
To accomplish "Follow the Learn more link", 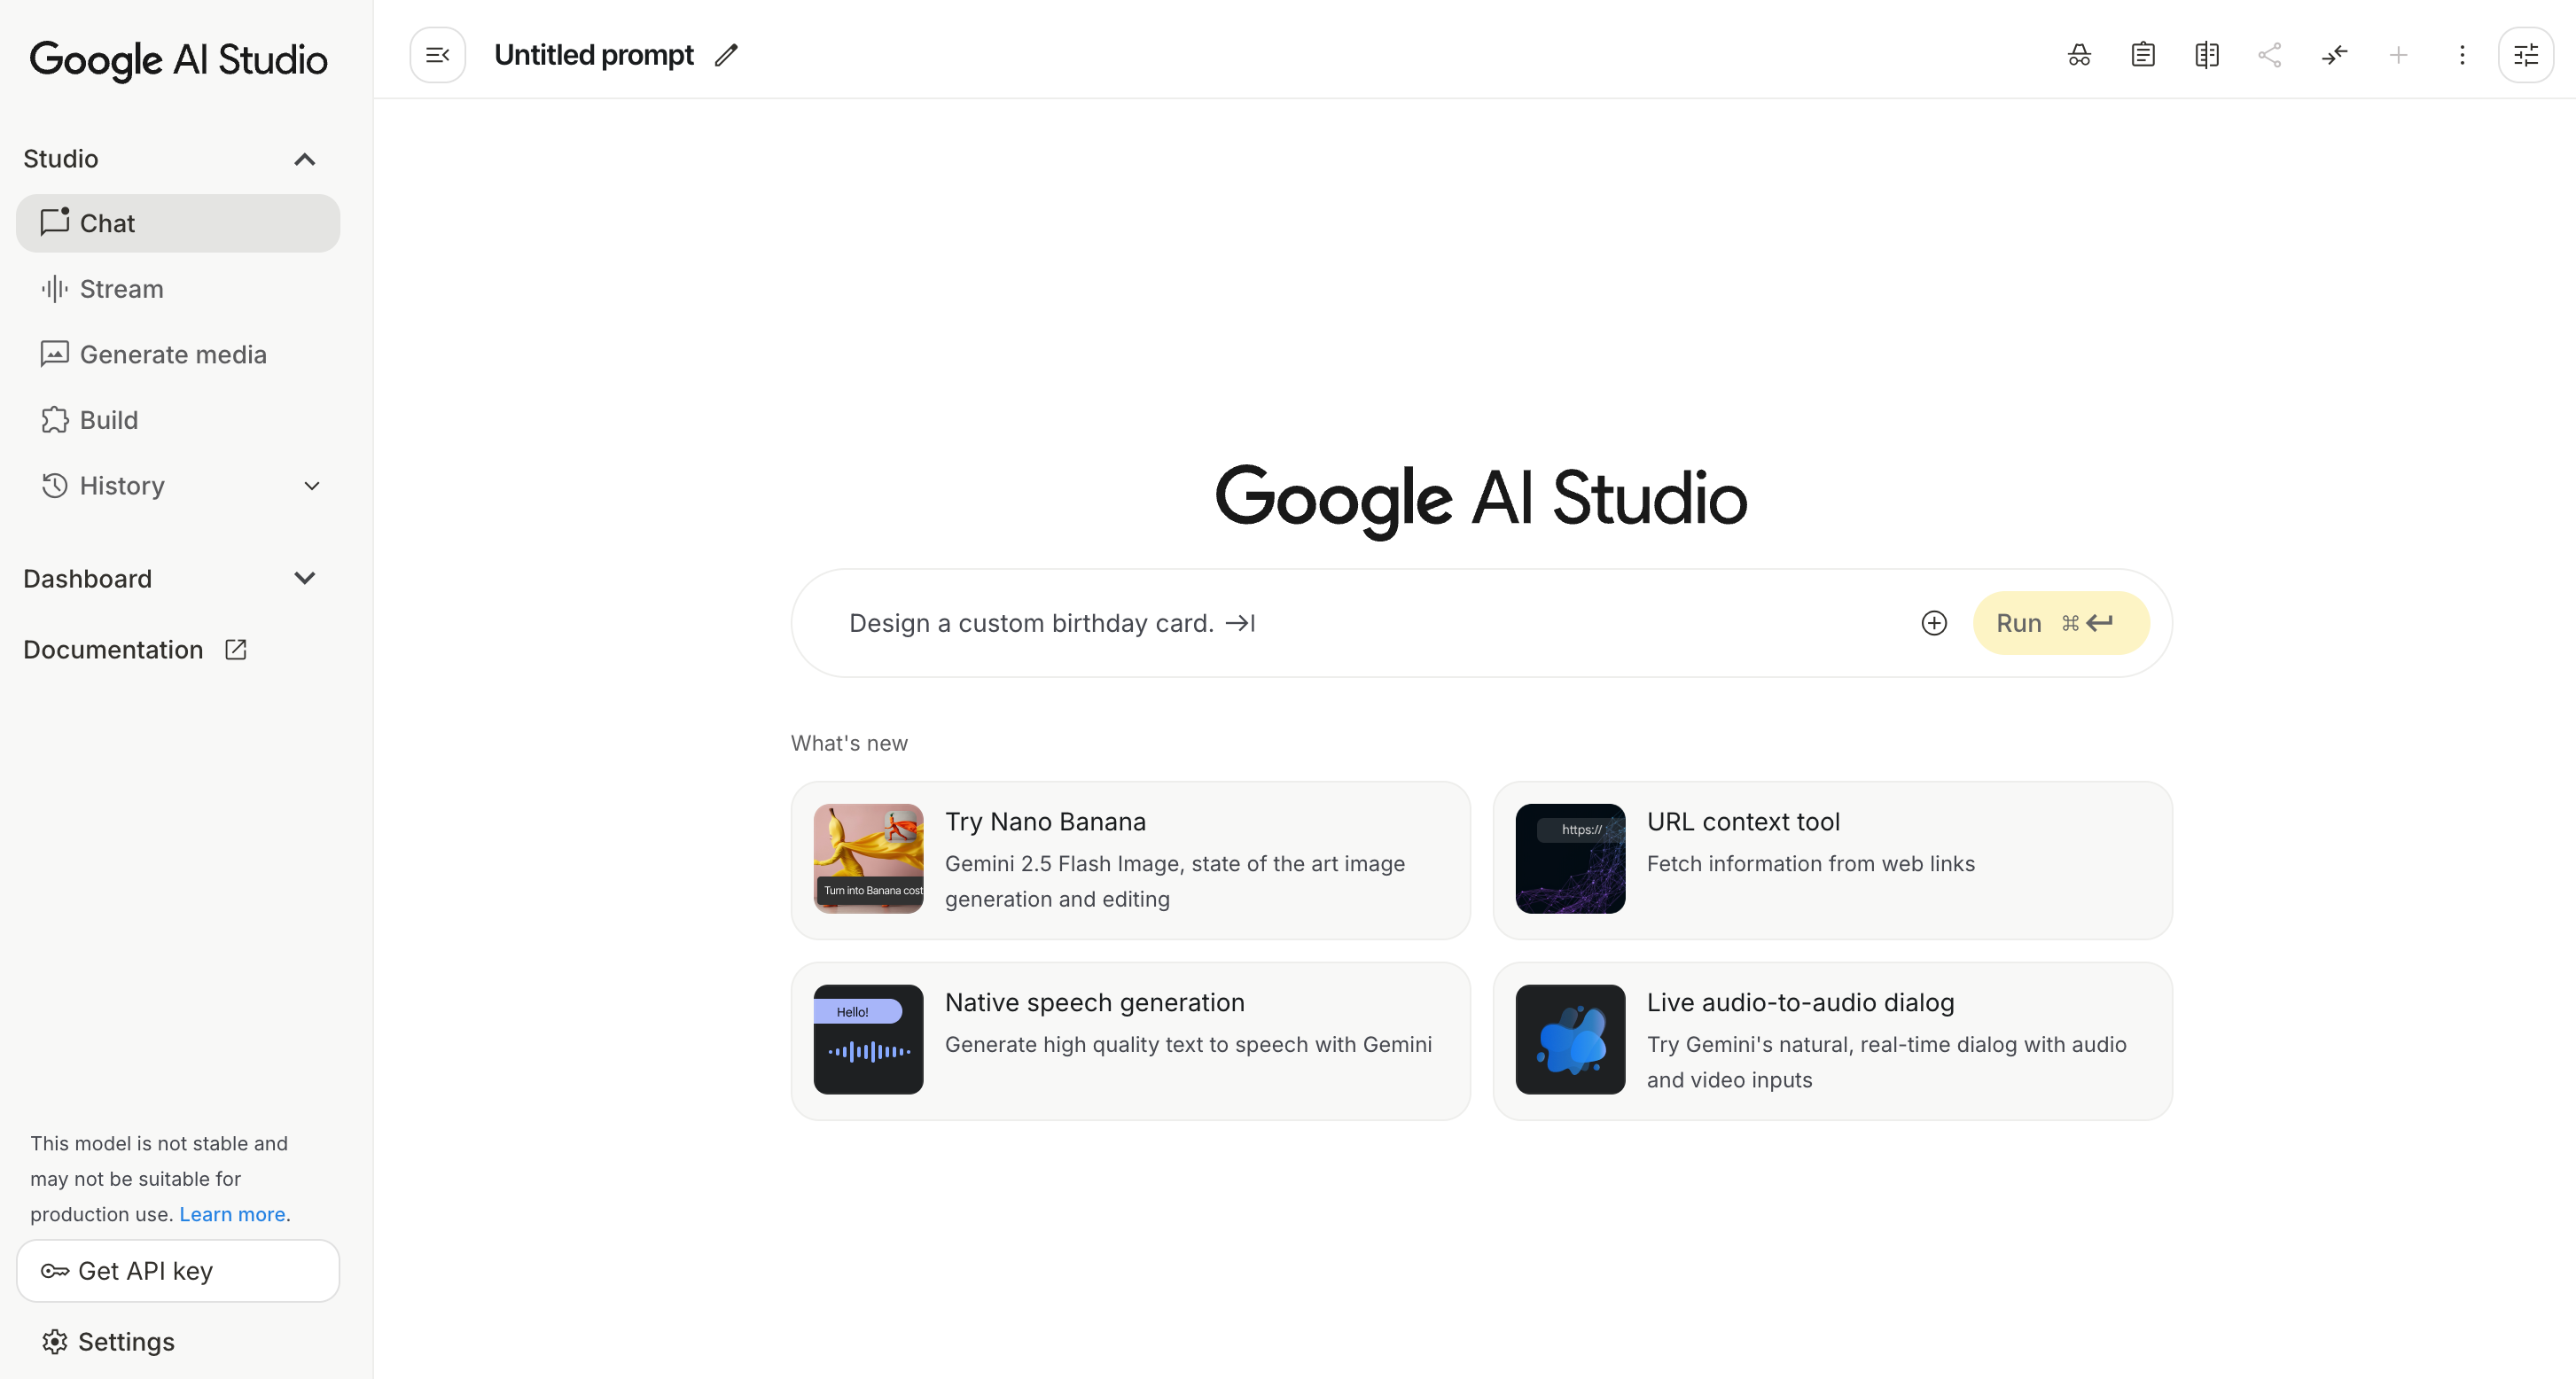I will coord(232,1214).
